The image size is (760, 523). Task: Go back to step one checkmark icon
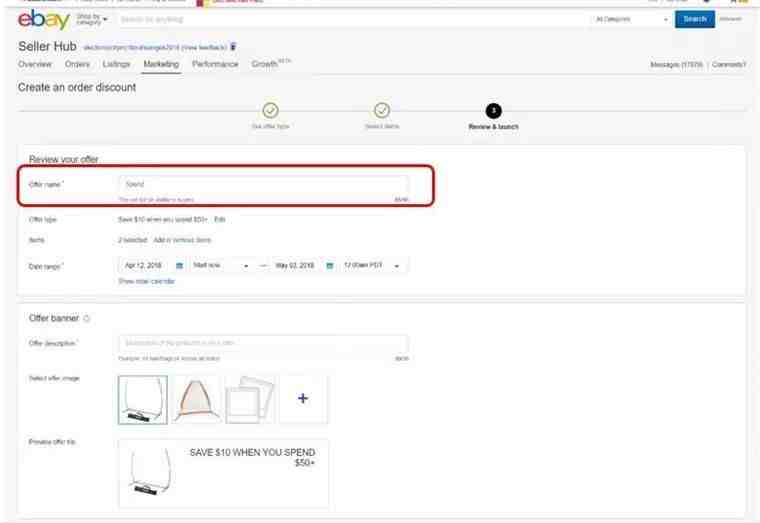point(270,111)
